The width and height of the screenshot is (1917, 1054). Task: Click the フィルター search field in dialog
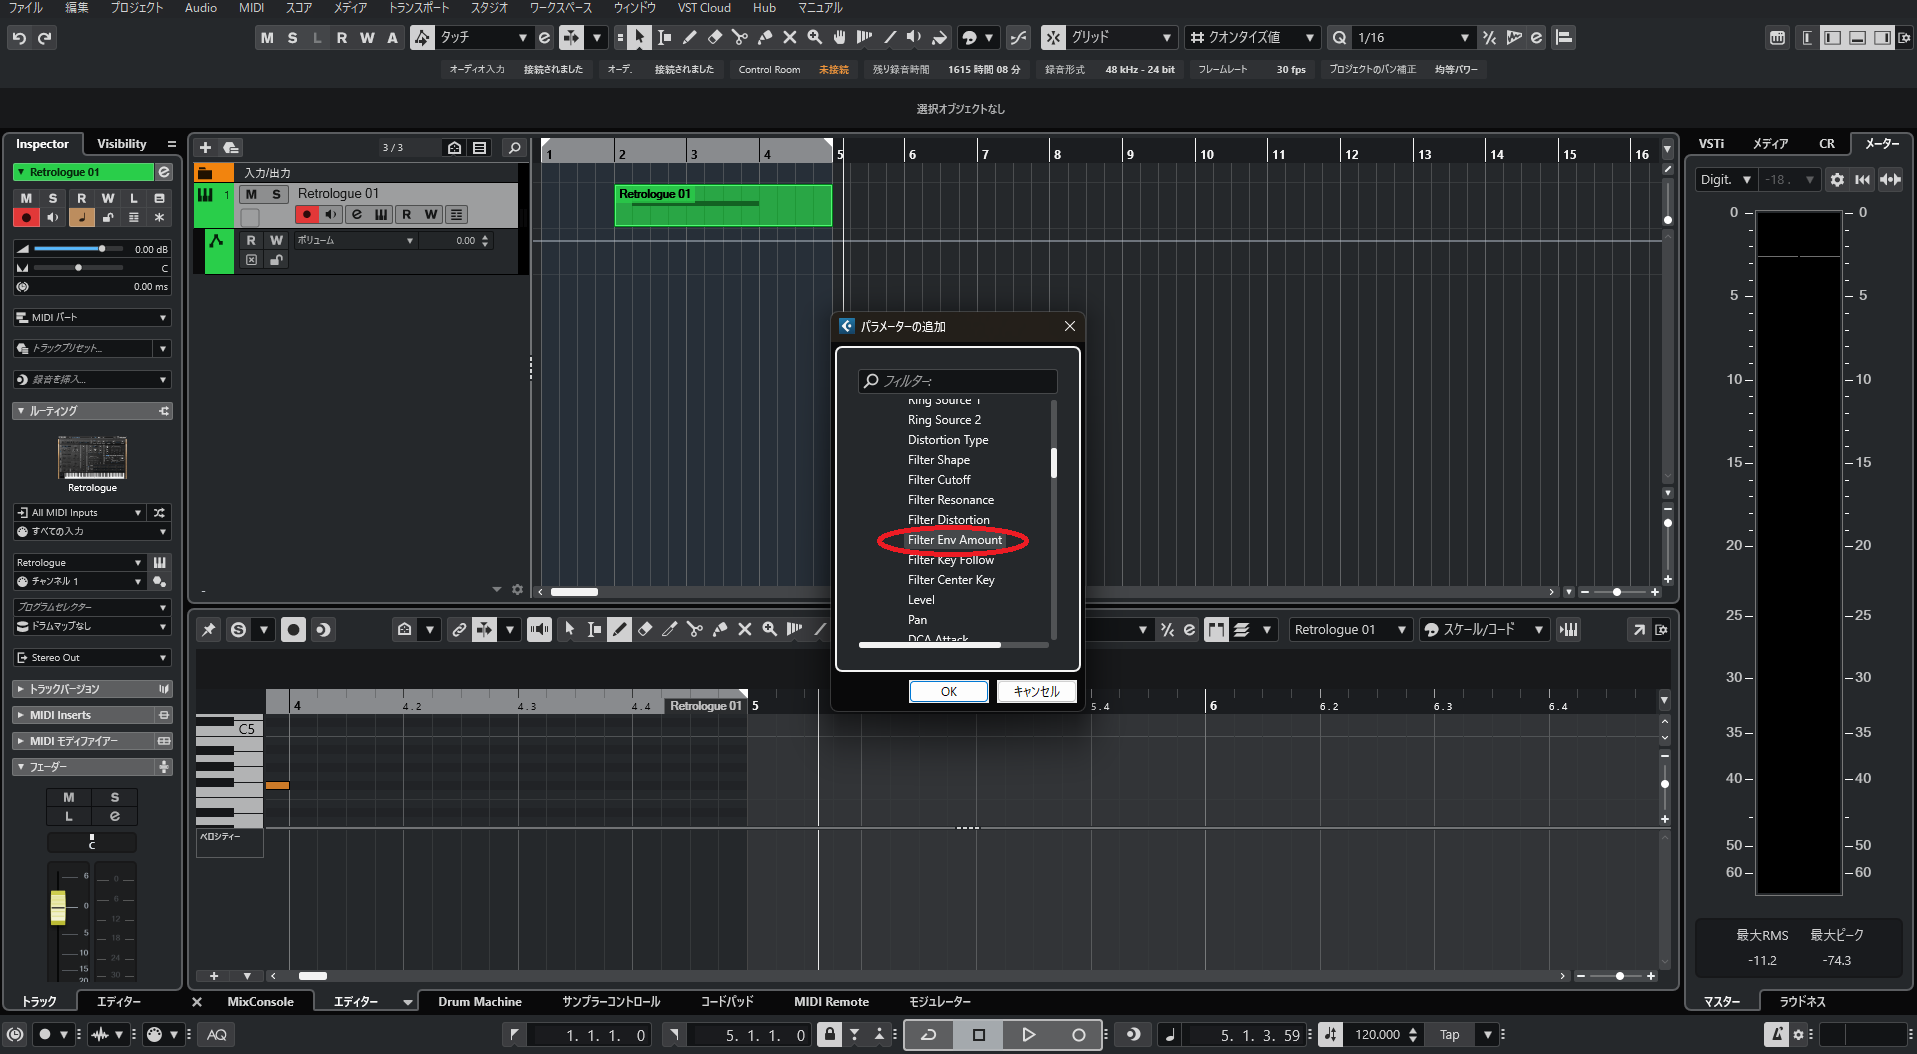[957, 381]
